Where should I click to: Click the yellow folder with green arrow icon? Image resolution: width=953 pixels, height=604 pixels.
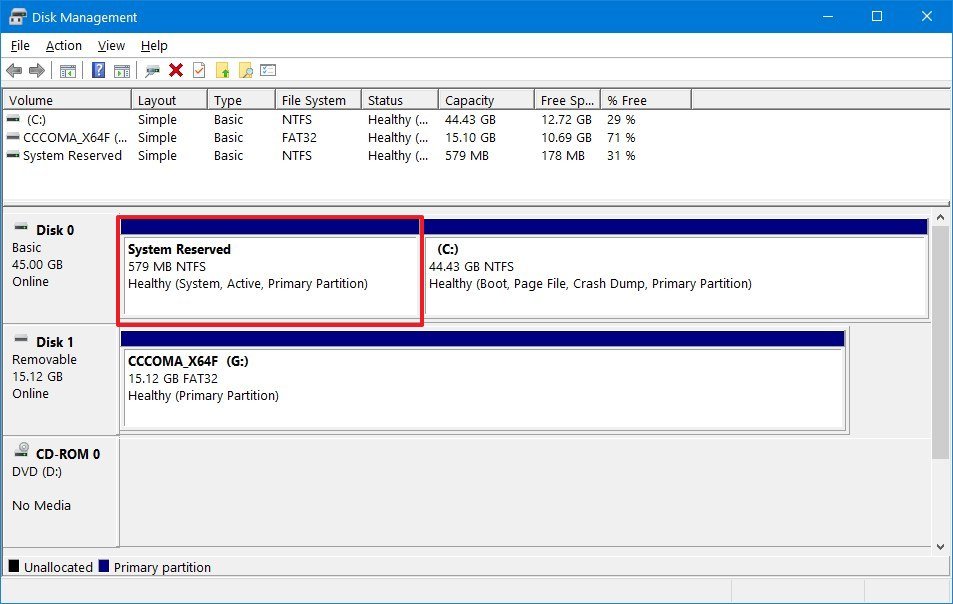point(223,70)
